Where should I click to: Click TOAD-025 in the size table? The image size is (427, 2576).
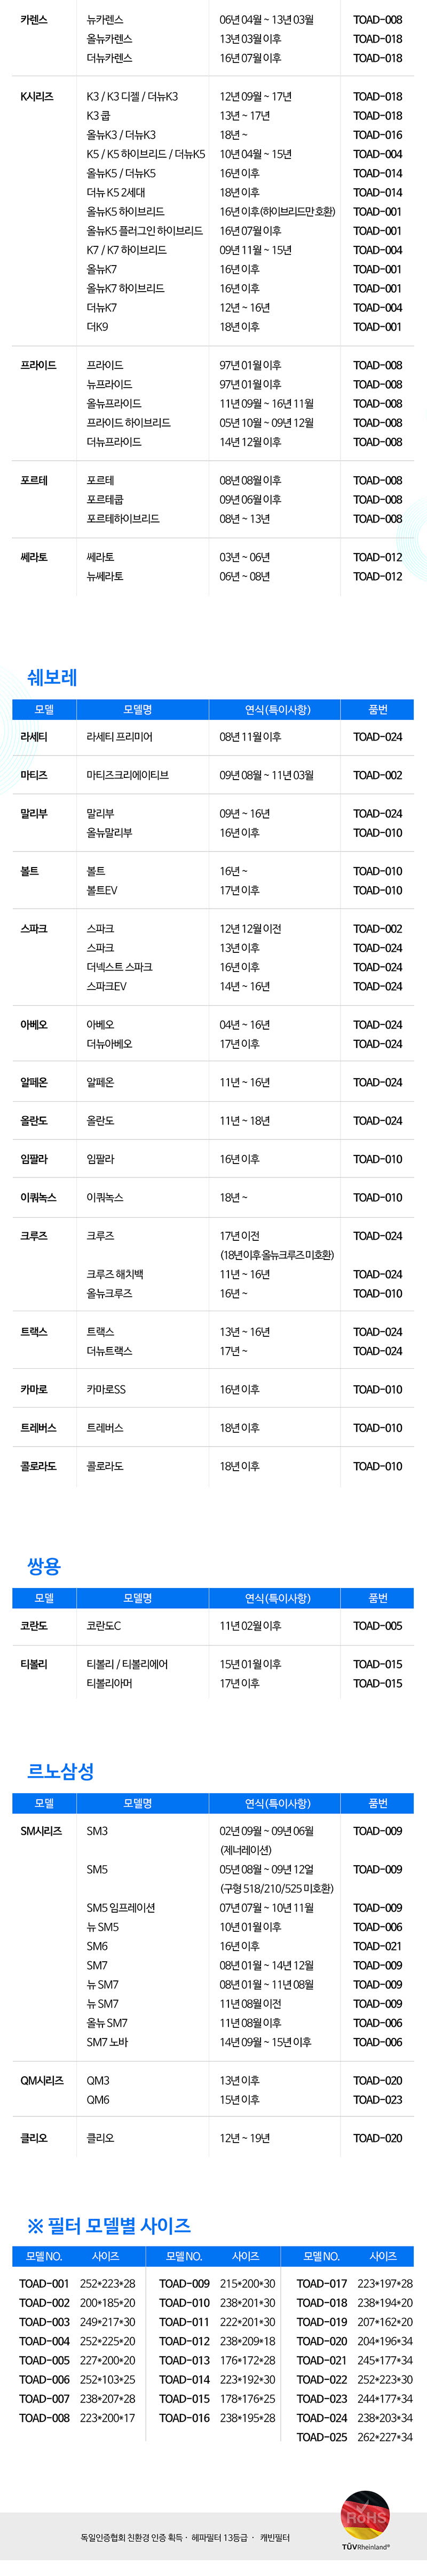point(322,2437)
